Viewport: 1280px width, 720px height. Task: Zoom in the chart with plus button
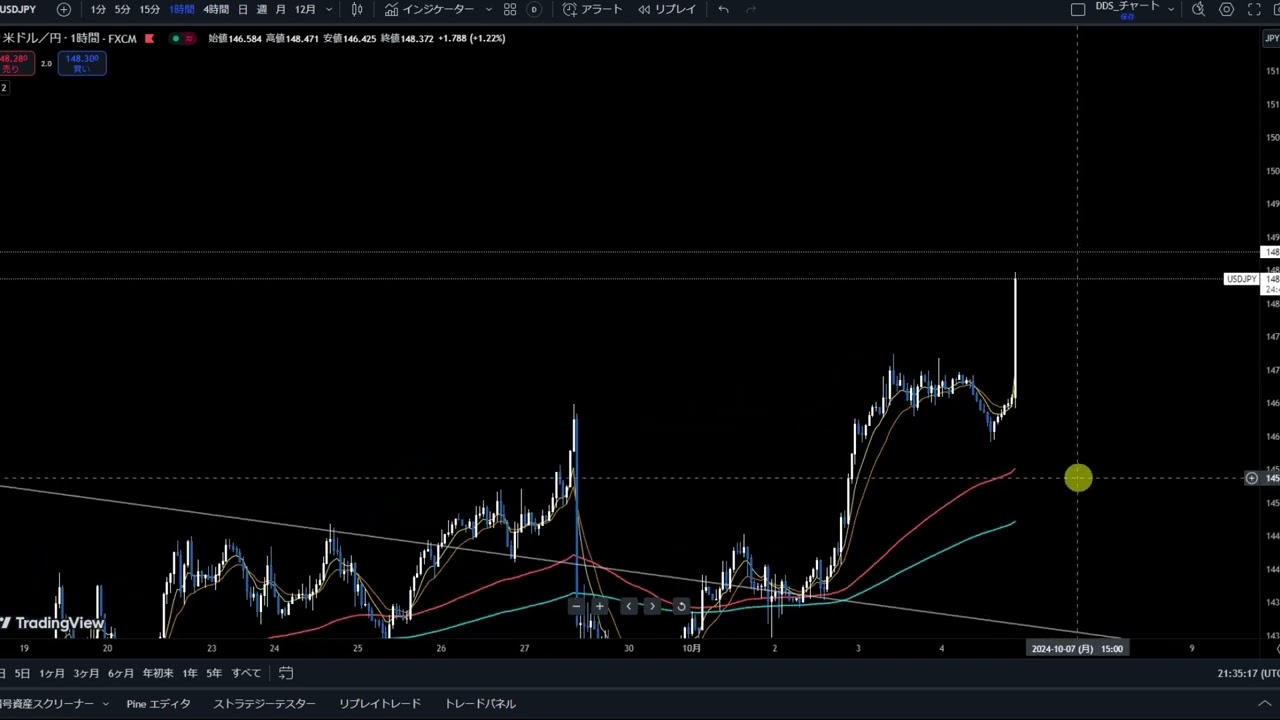pos(599,606)
